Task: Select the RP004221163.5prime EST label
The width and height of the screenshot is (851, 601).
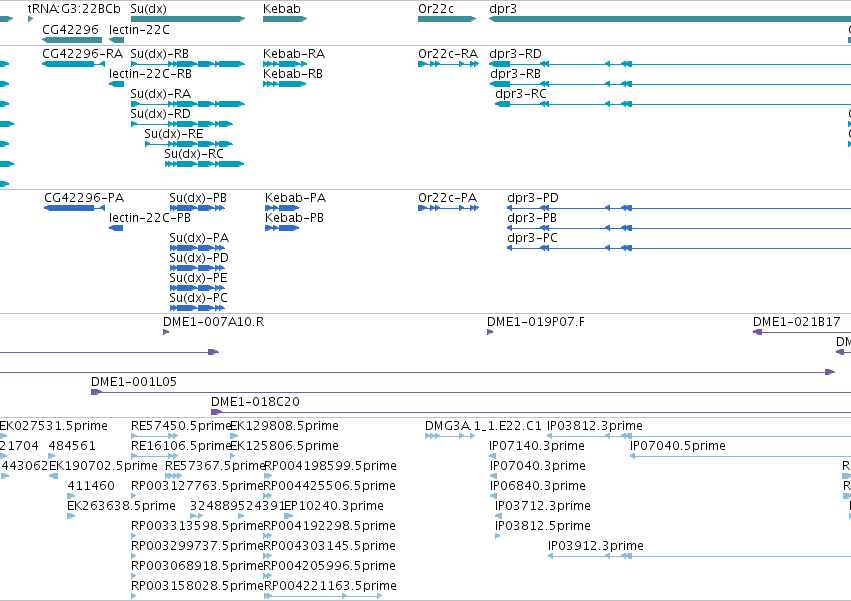Action: [330, 587]
